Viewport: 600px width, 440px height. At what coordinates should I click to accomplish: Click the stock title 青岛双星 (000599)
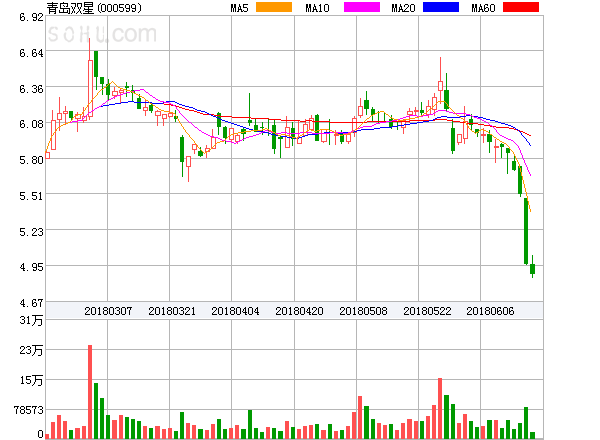(x=94, y=8)
